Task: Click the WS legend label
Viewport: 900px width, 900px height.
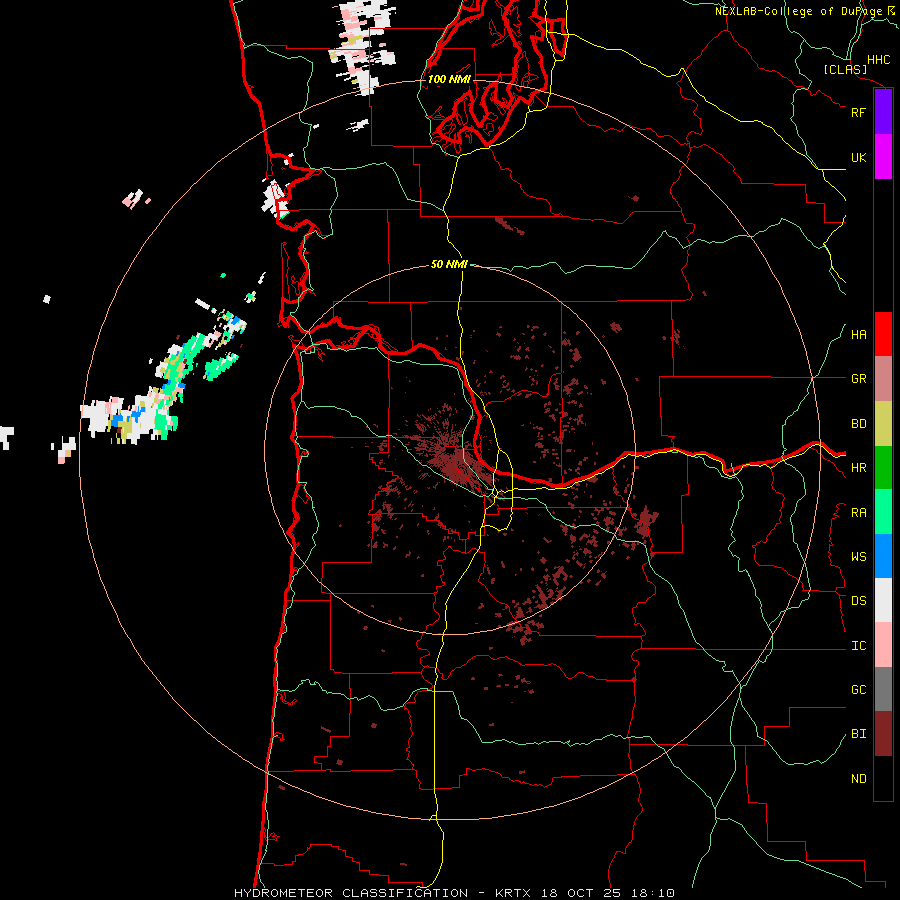Action: click(858, 557)
